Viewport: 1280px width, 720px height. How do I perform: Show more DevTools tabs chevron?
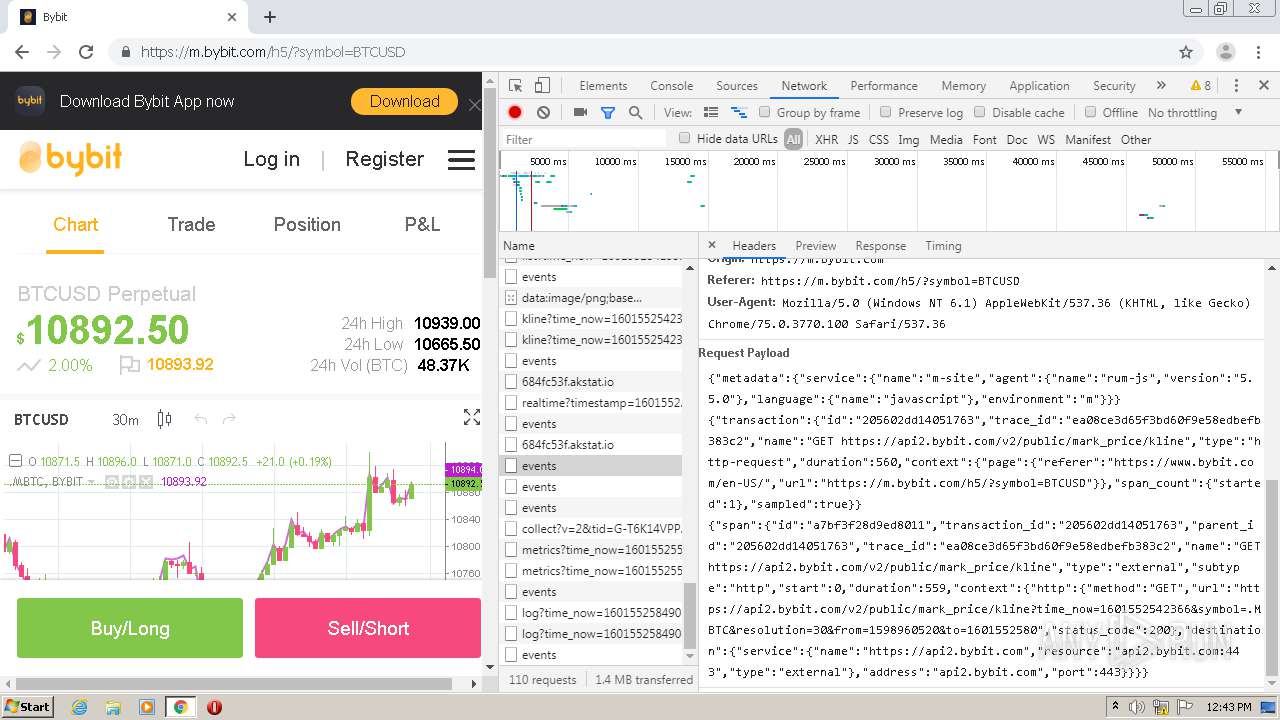tap(1161, 86)
